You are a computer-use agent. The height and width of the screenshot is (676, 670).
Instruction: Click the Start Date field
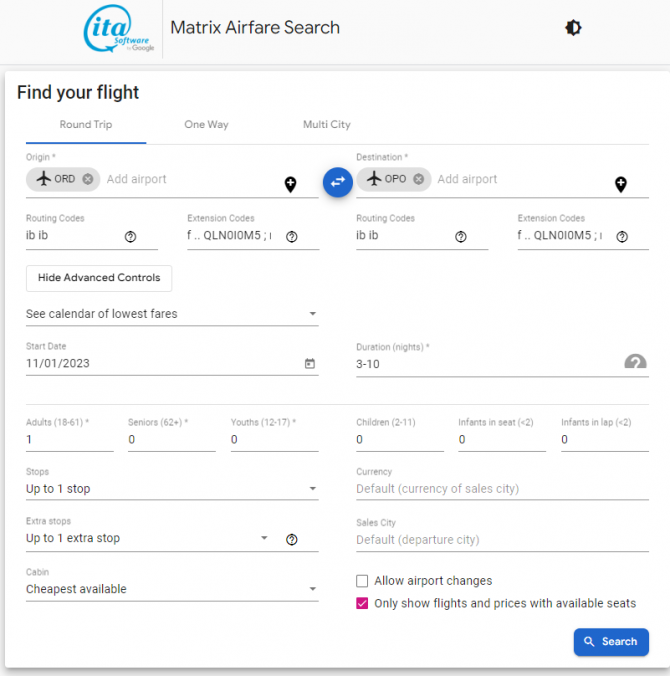pos(164,363)
